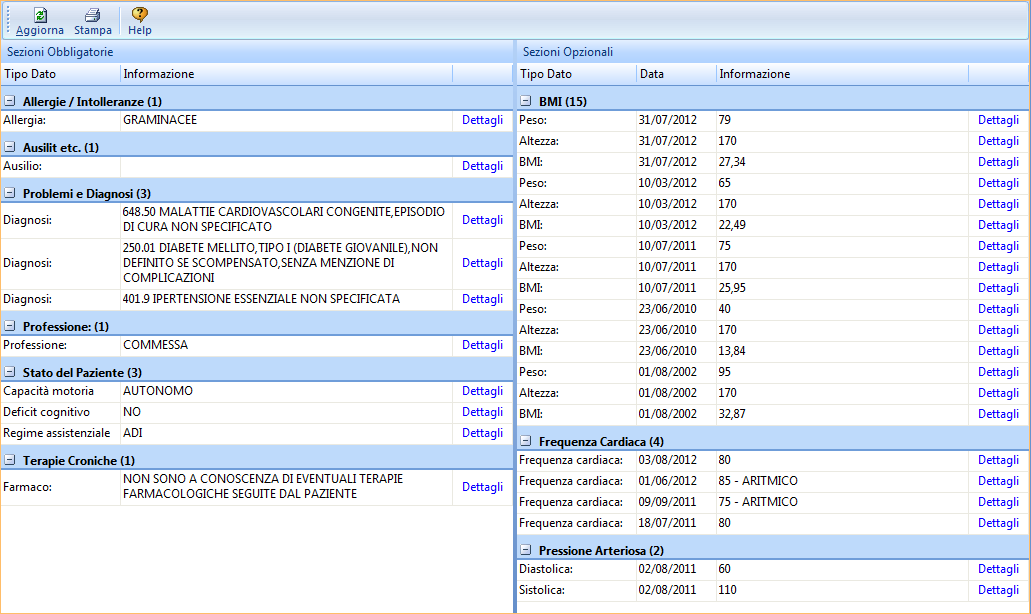This screenshot has height=614, width=1031.
Task: Click the Sezioni Opzionali panel title
Action: [567, 51]
